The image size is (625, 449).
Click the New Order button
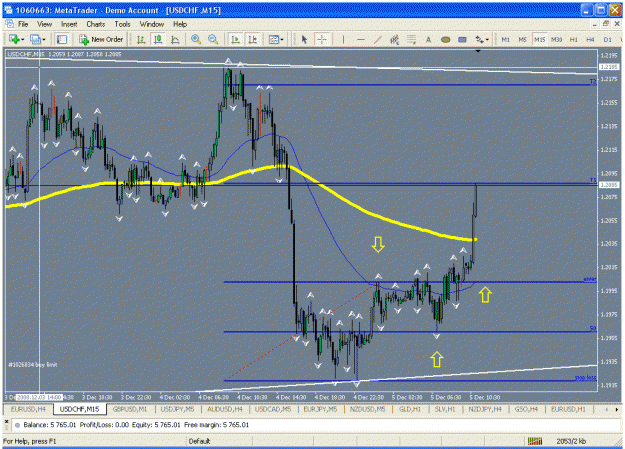point(101,39)
